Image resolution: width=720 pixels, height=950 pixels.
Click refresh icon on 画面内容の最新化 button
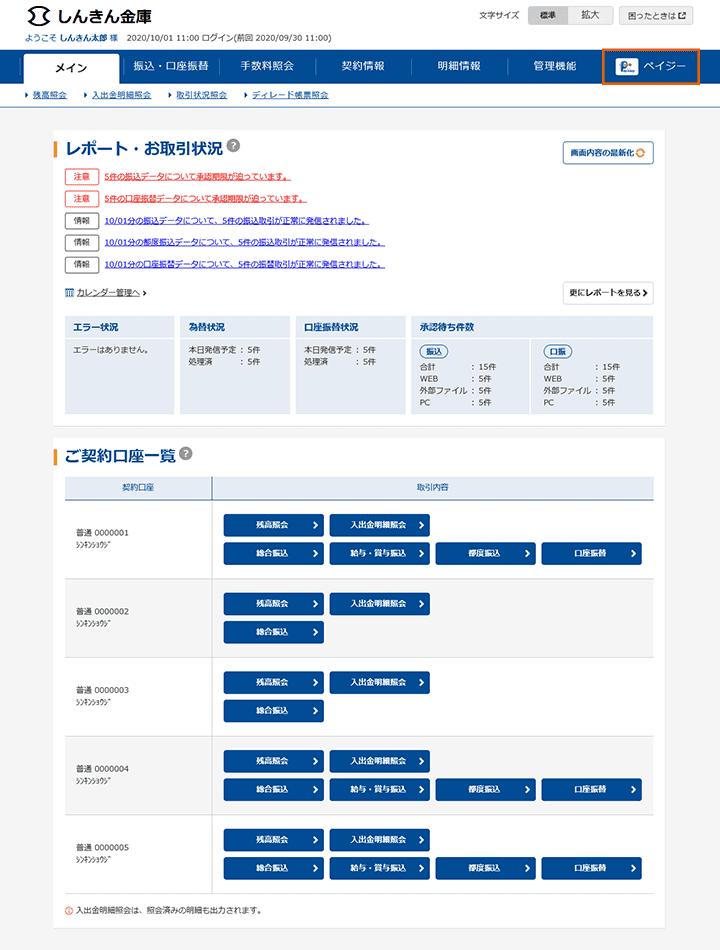pos(641,153)
